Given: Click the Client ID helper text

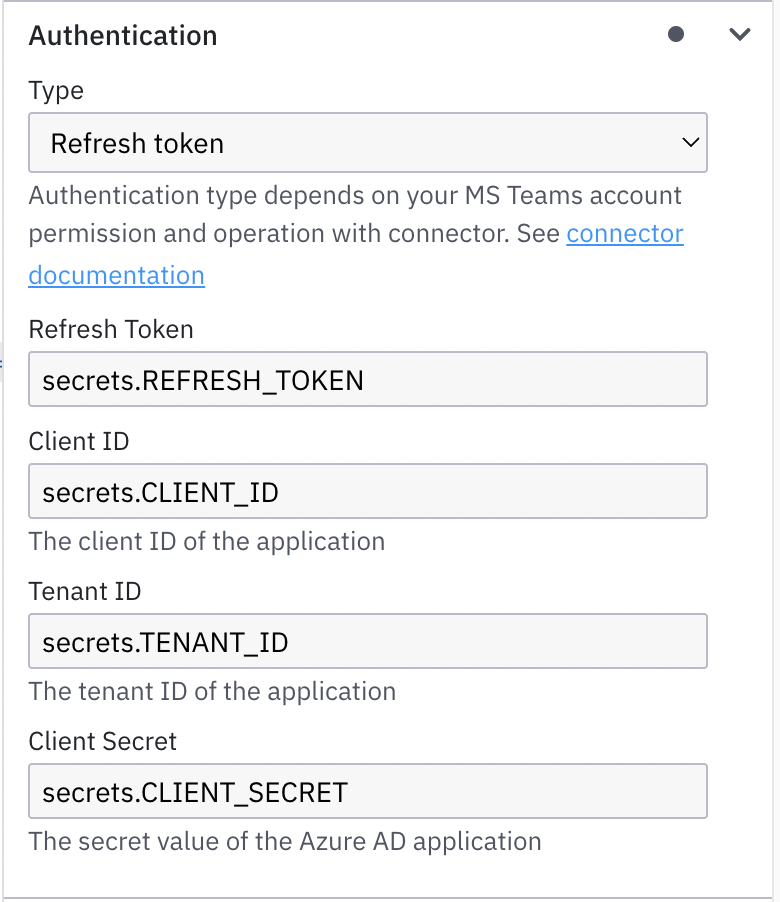Looking at the screenshot, I should pos(206,541).
